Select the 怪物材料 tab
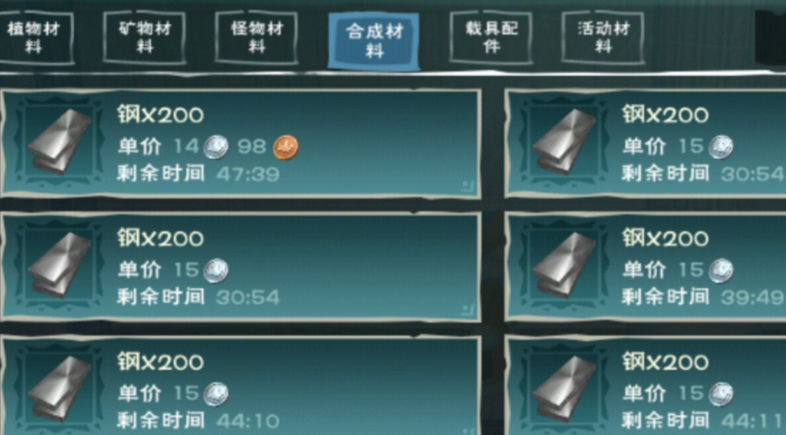Image resolution: width=786 pixels, height=435 pixels. (x=256, y=38)
